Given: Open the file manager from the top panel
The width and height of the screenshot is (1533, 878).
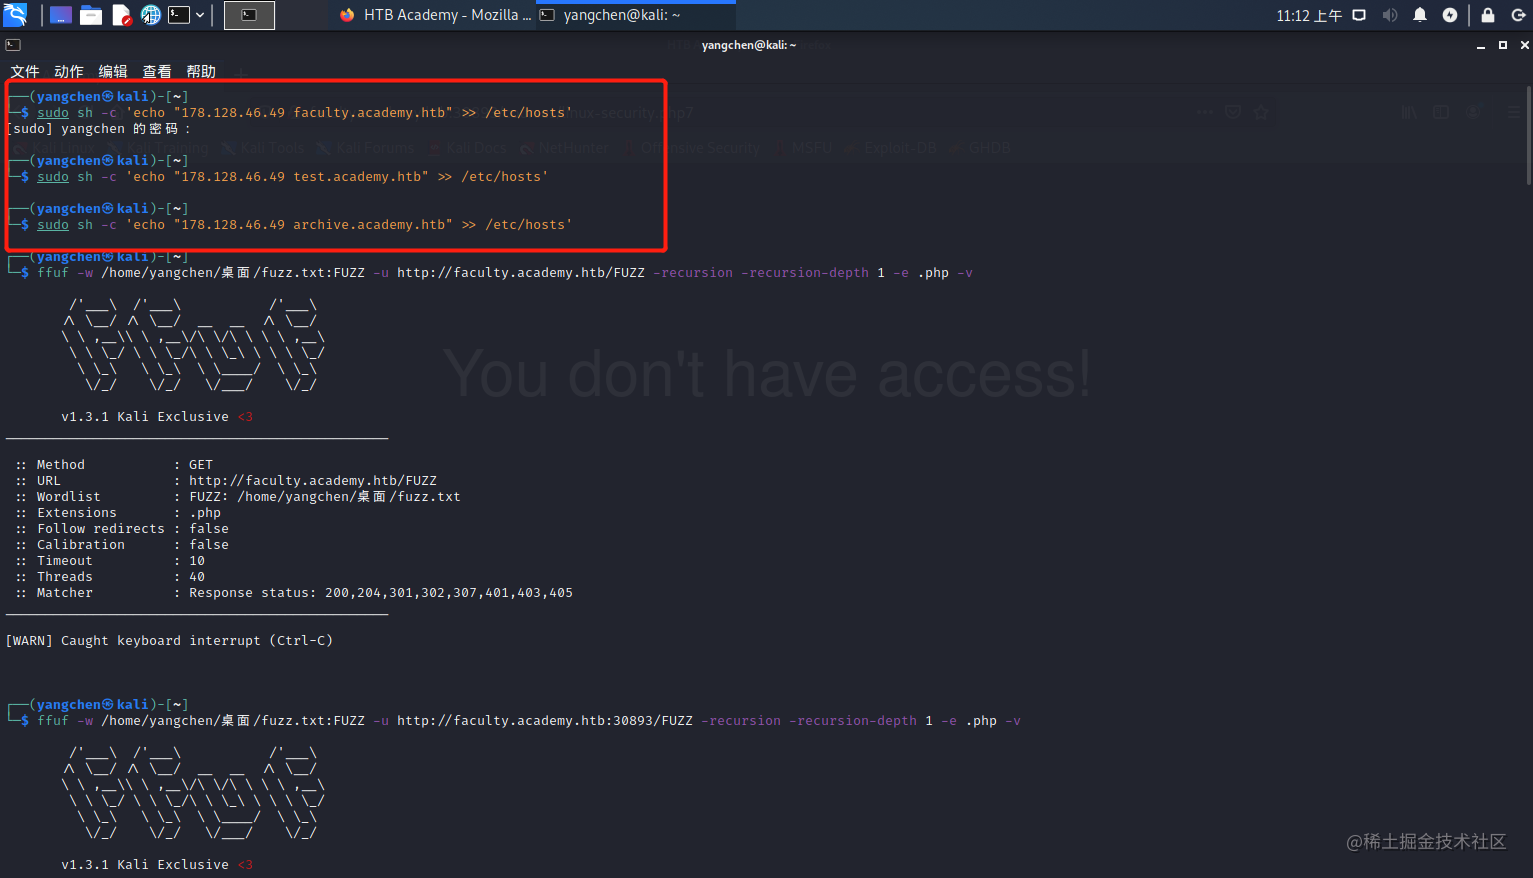Looking at the screenshot, I should [x=89, y=14].
